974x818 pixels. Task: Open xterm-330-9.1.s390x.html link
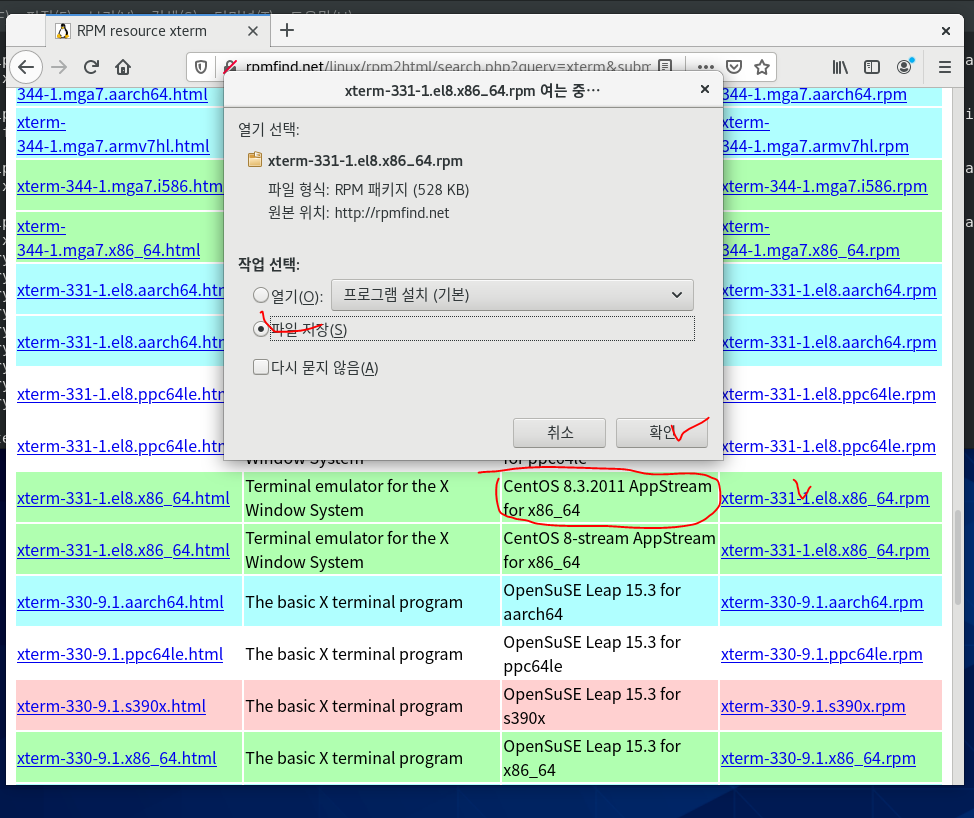(x=111, y=706)
